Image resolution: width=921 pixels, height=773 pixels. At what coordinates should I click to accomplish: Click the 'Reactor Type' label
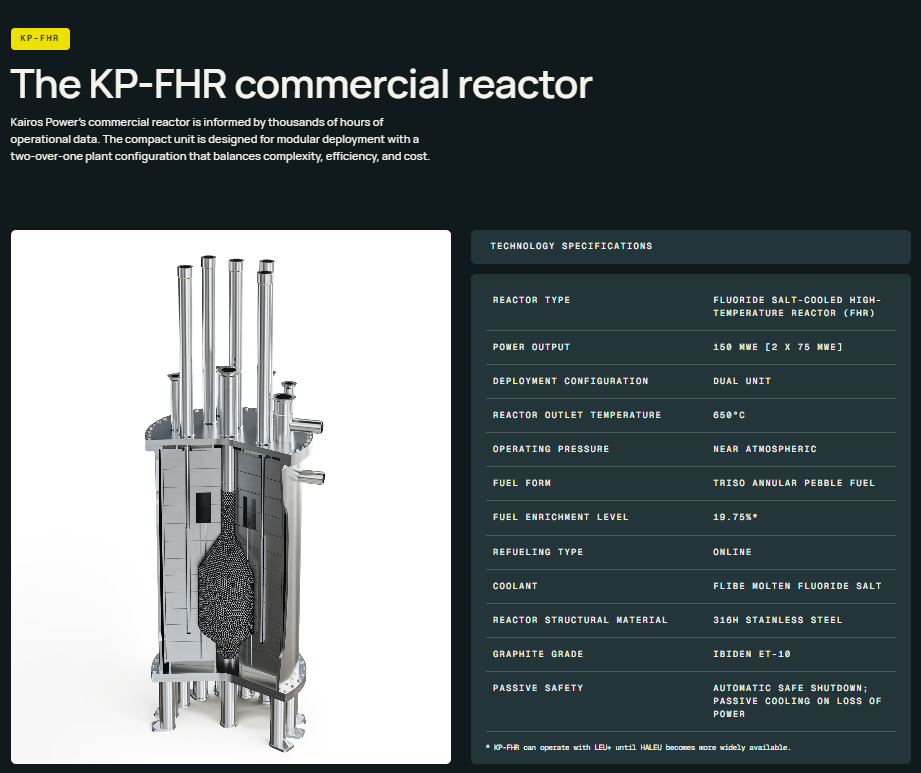pos(532,300)
